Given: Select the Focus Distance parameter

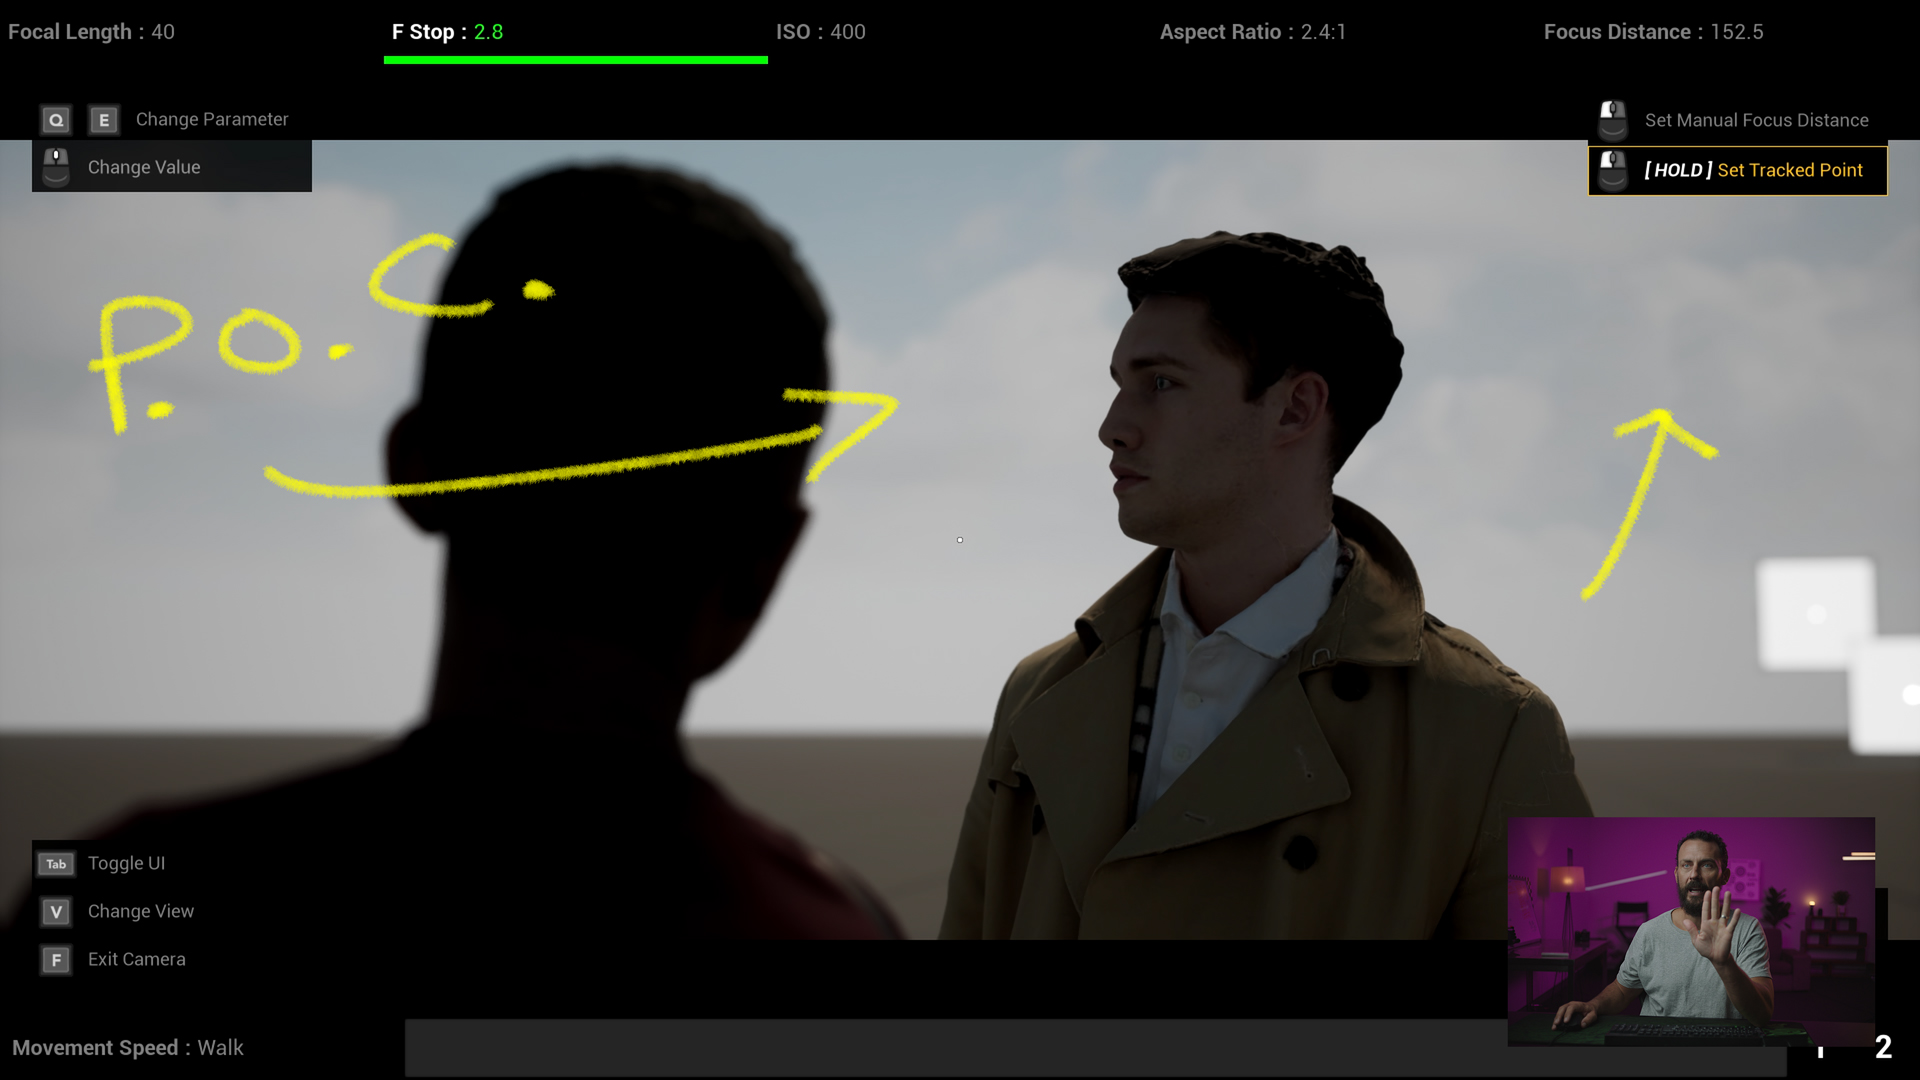Looking at the screenshot, I should 1653,32.
